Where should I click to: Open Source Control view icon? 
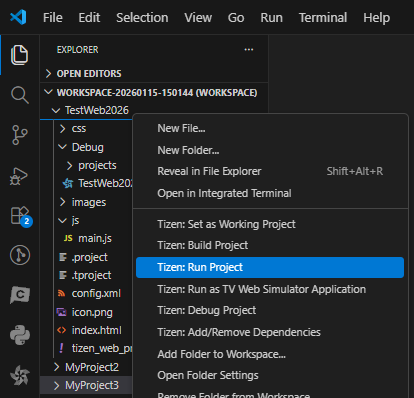(20, 135)
